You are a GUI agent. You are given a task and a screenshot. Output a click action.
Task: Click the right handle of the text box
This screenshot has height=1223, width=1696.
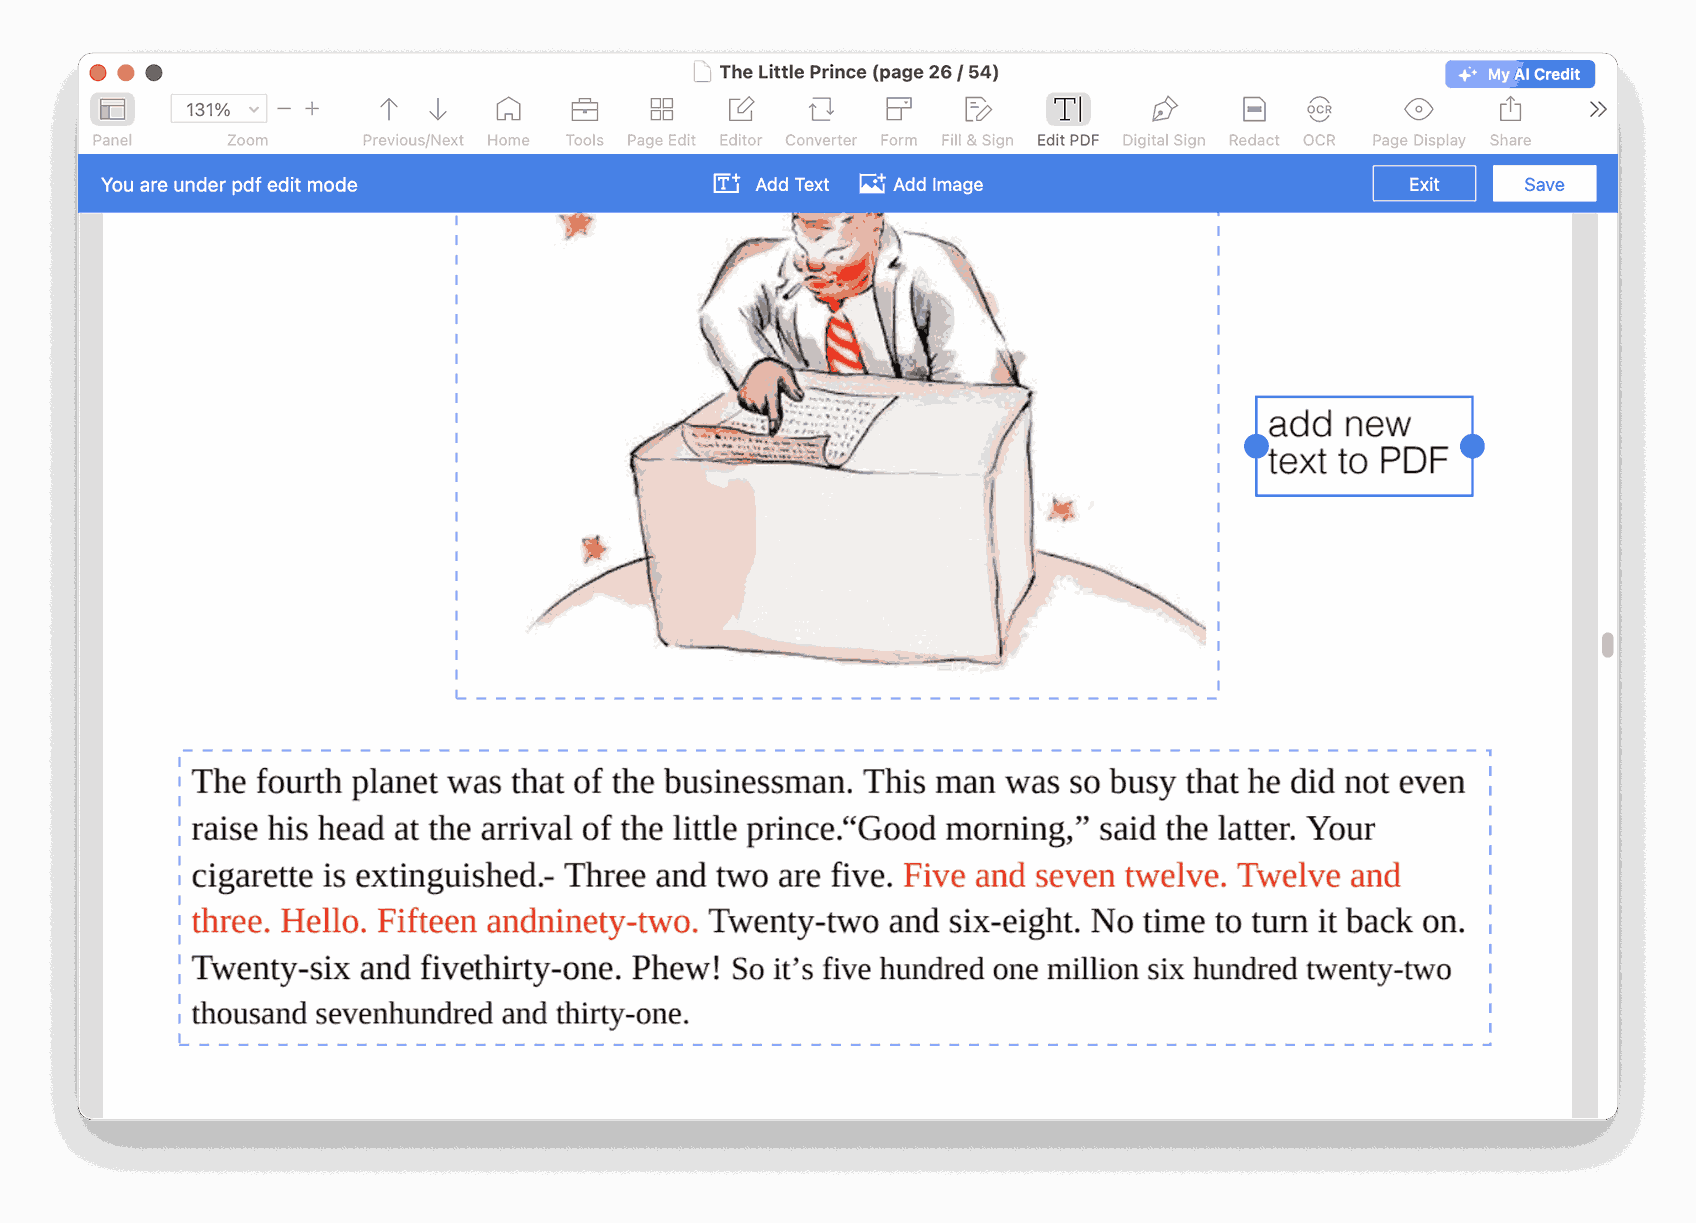[1472, 446]
